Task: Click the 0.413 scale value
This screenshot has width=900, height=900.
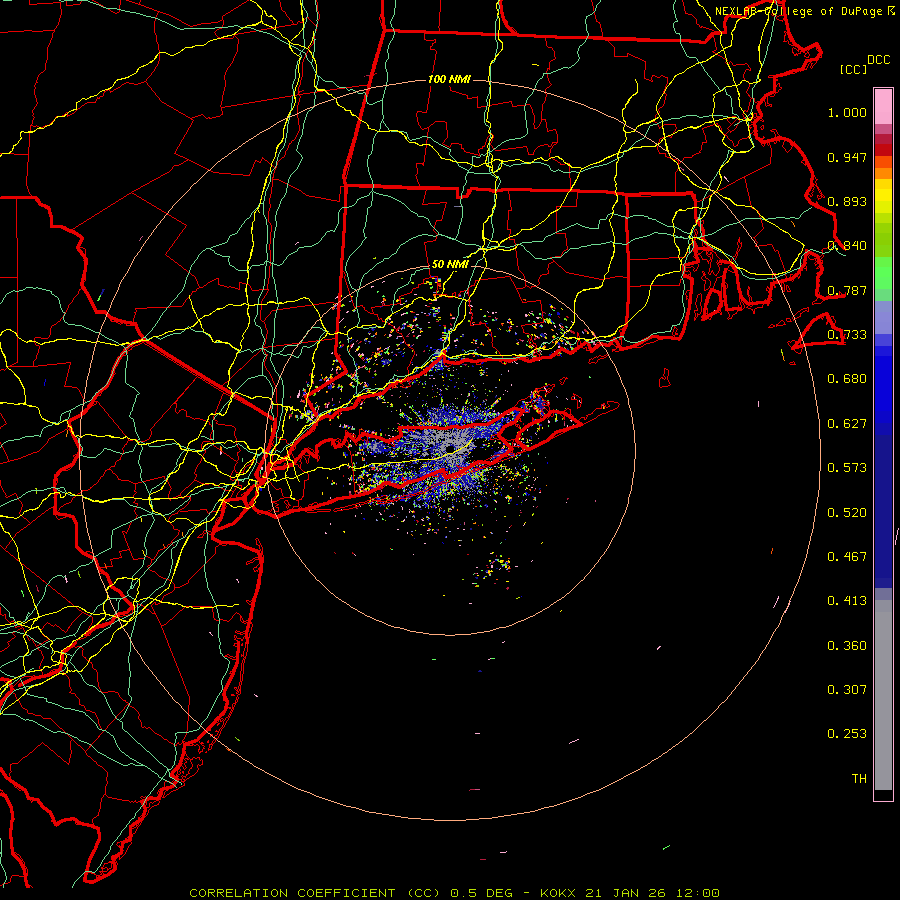Action: pyautogui.click(x=847, y=601)
